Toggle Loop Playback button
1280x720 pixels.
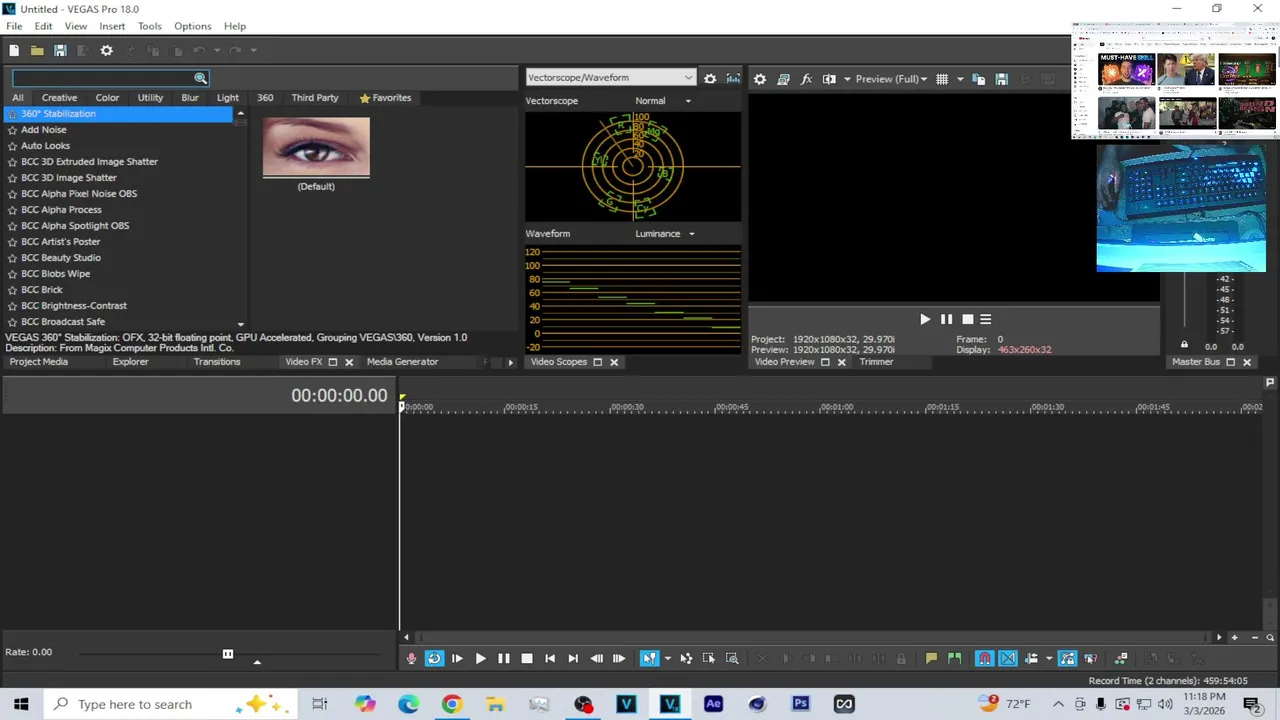point(434,658)
